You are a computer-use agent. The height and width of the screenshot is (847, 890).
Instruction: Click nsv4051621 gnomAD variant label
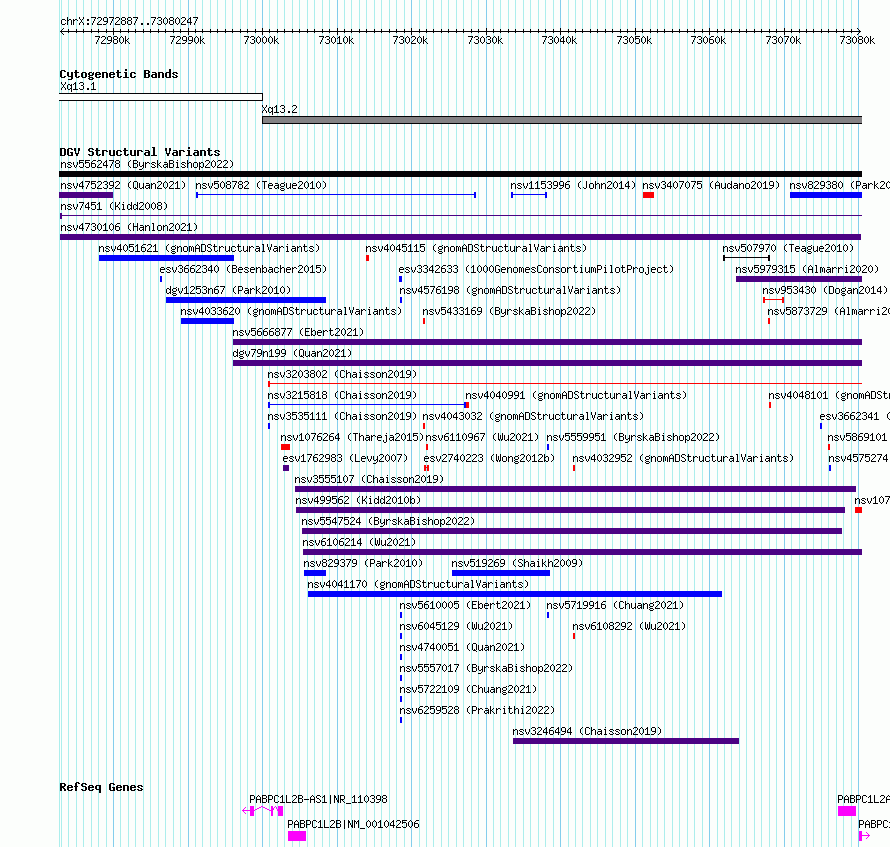click(209, 249)
